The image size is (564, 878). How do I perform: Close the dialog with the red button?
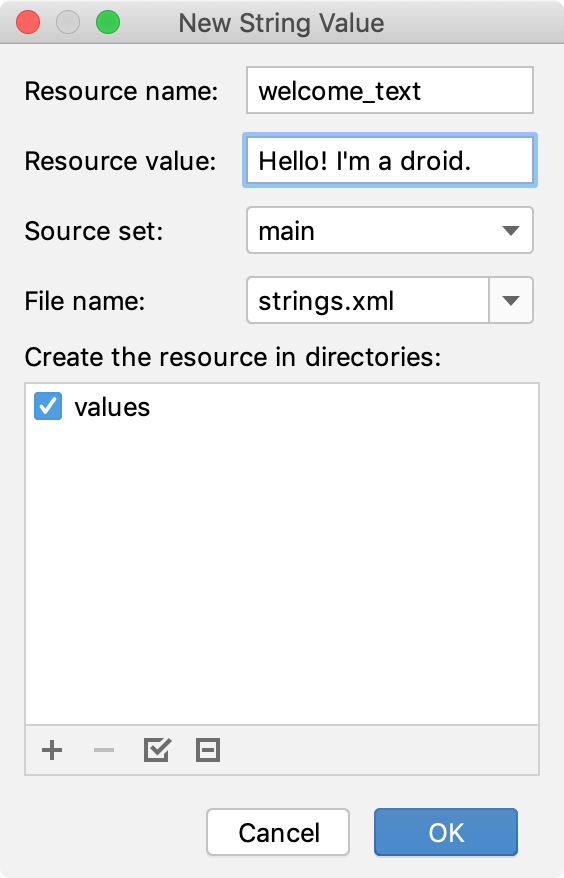[28, 22]
